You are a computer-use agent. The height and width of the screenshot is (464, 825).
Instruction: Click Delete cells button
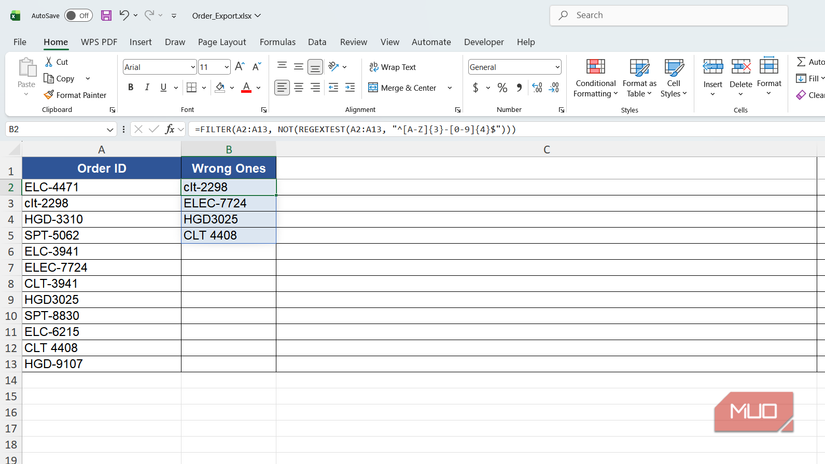coord(740,77)
